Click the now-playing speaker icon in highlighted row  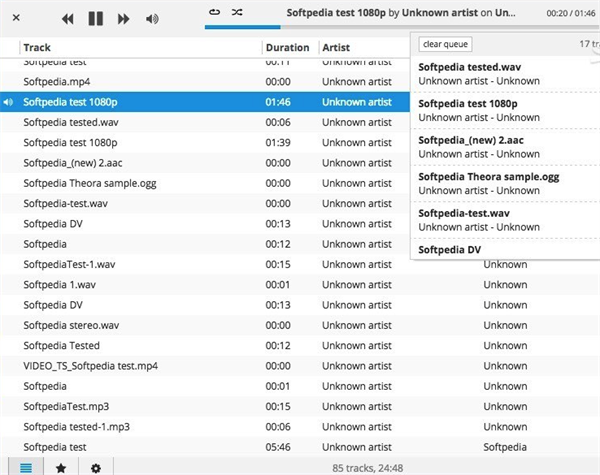click(x=8, y=102)
